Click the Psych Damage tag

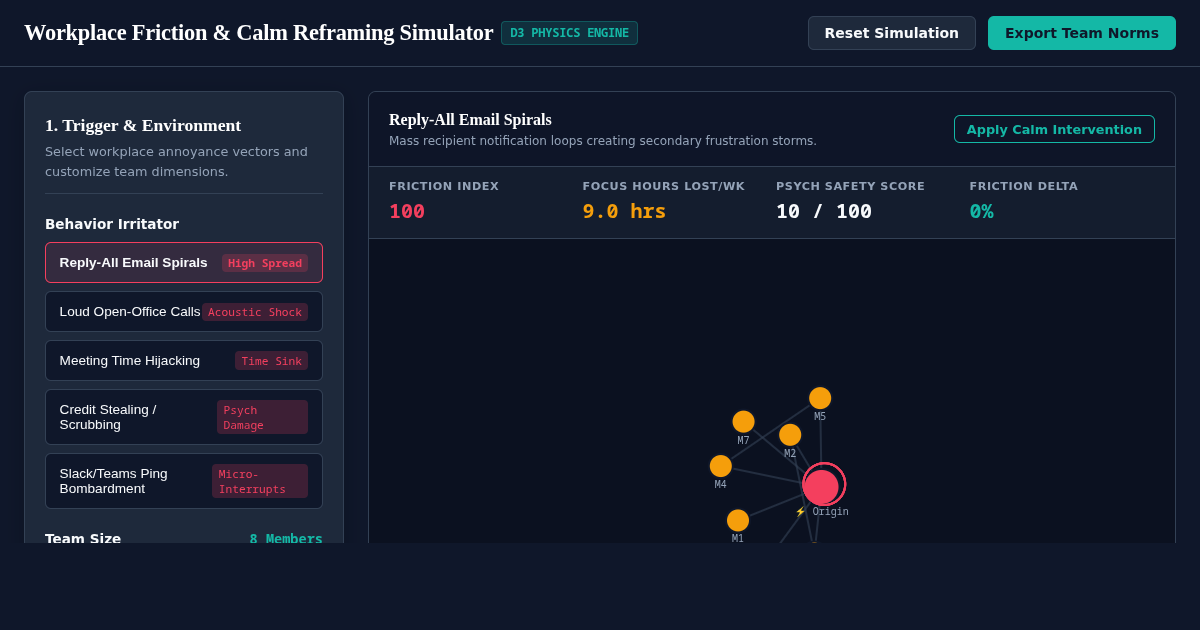(262, 417)
